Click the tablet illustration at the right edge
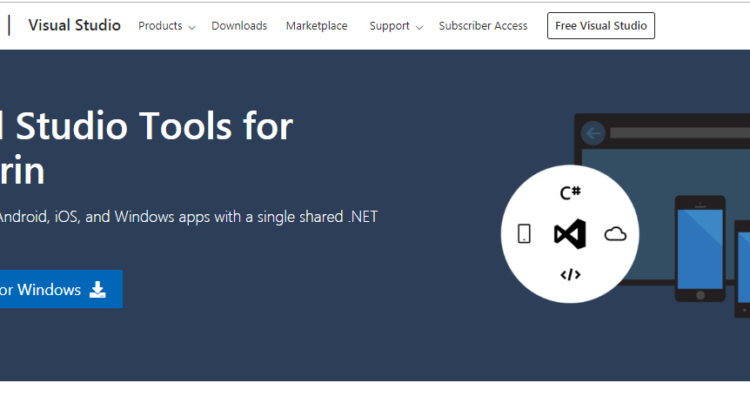 pyautogui.click(x=742, y=268)
